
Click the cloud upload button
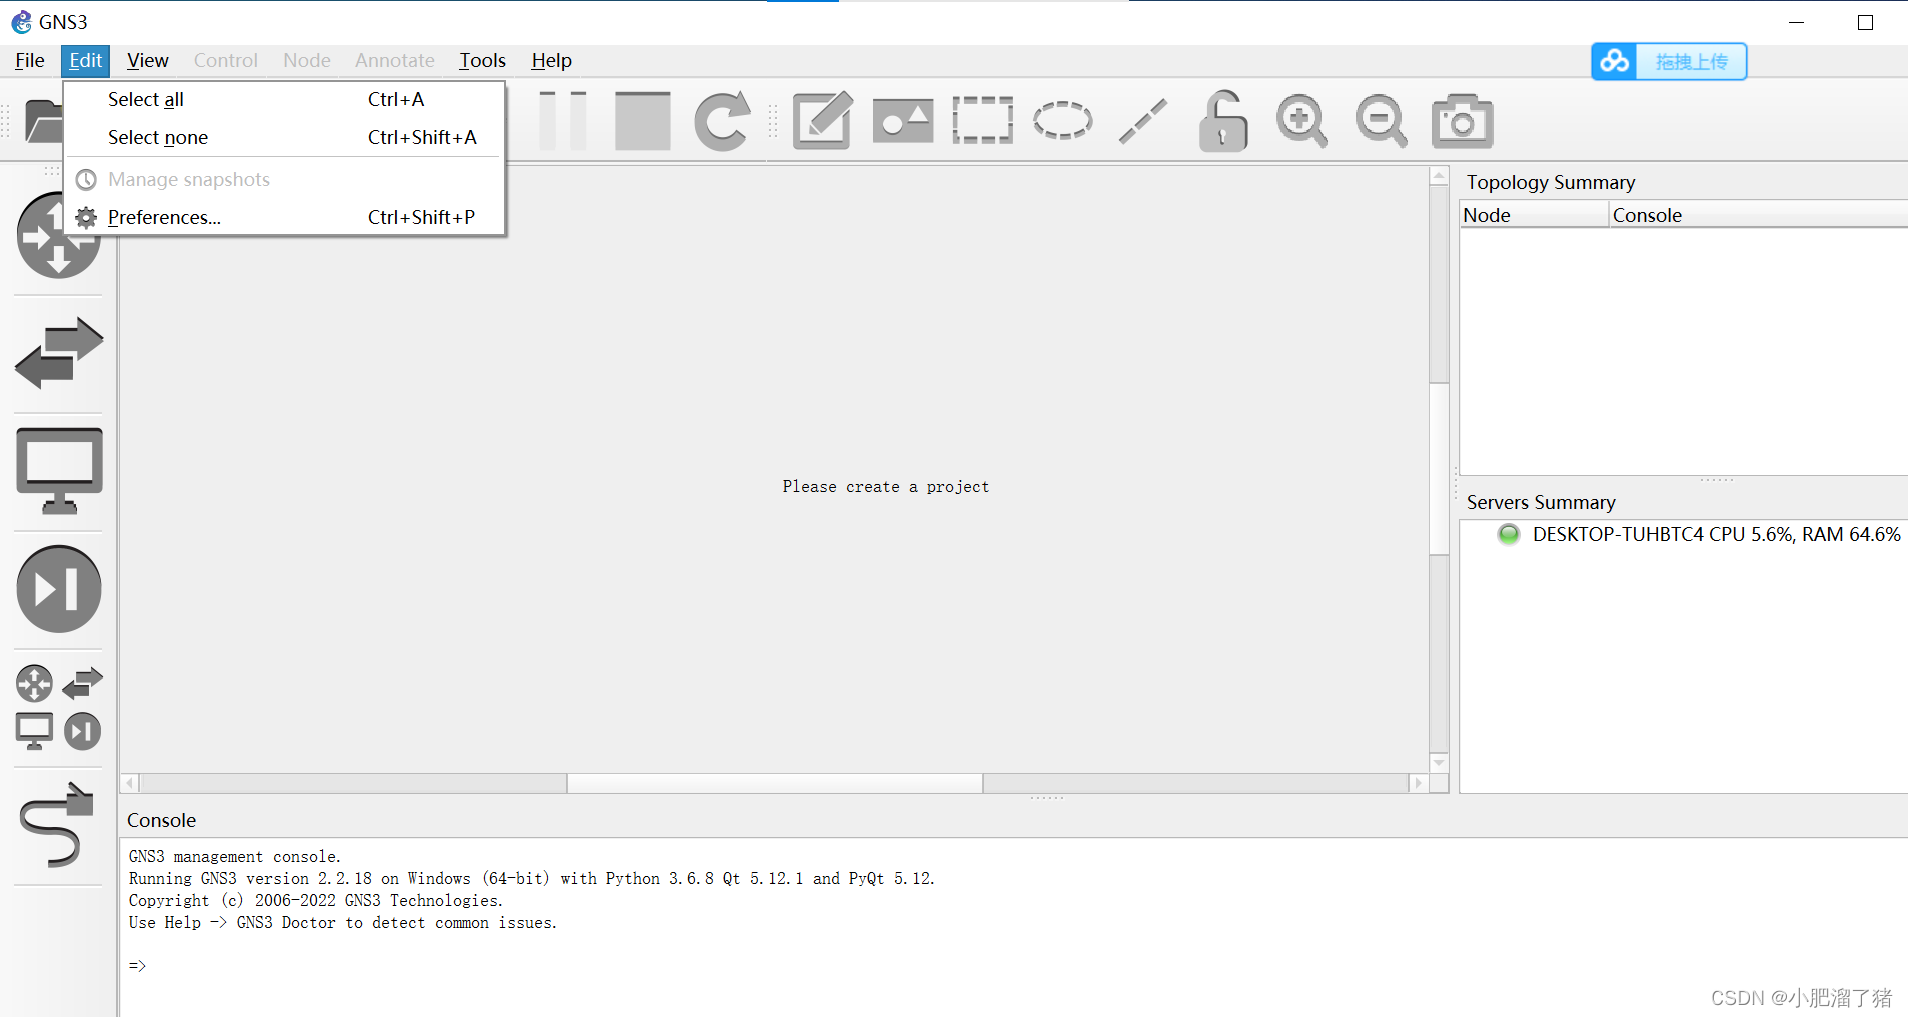(x=1669, y=61)
